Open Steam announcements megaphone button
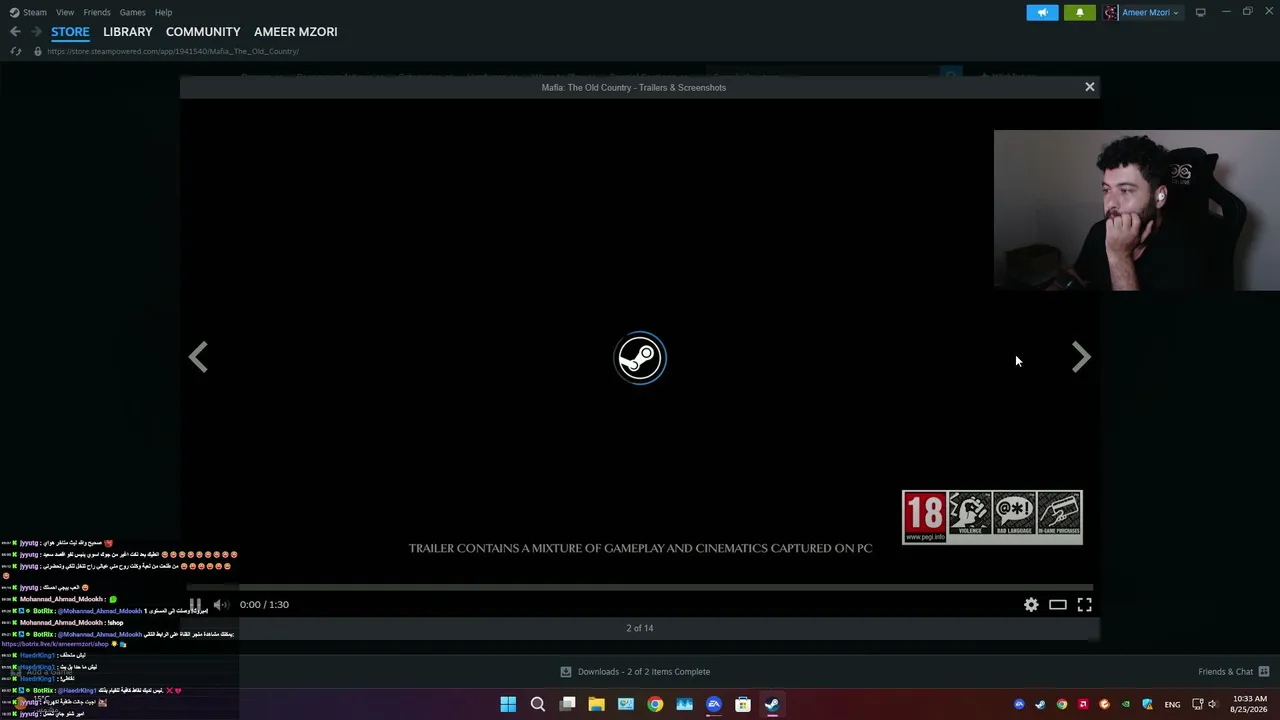The image size is (1280, 720). click(x=1042, y=12)
